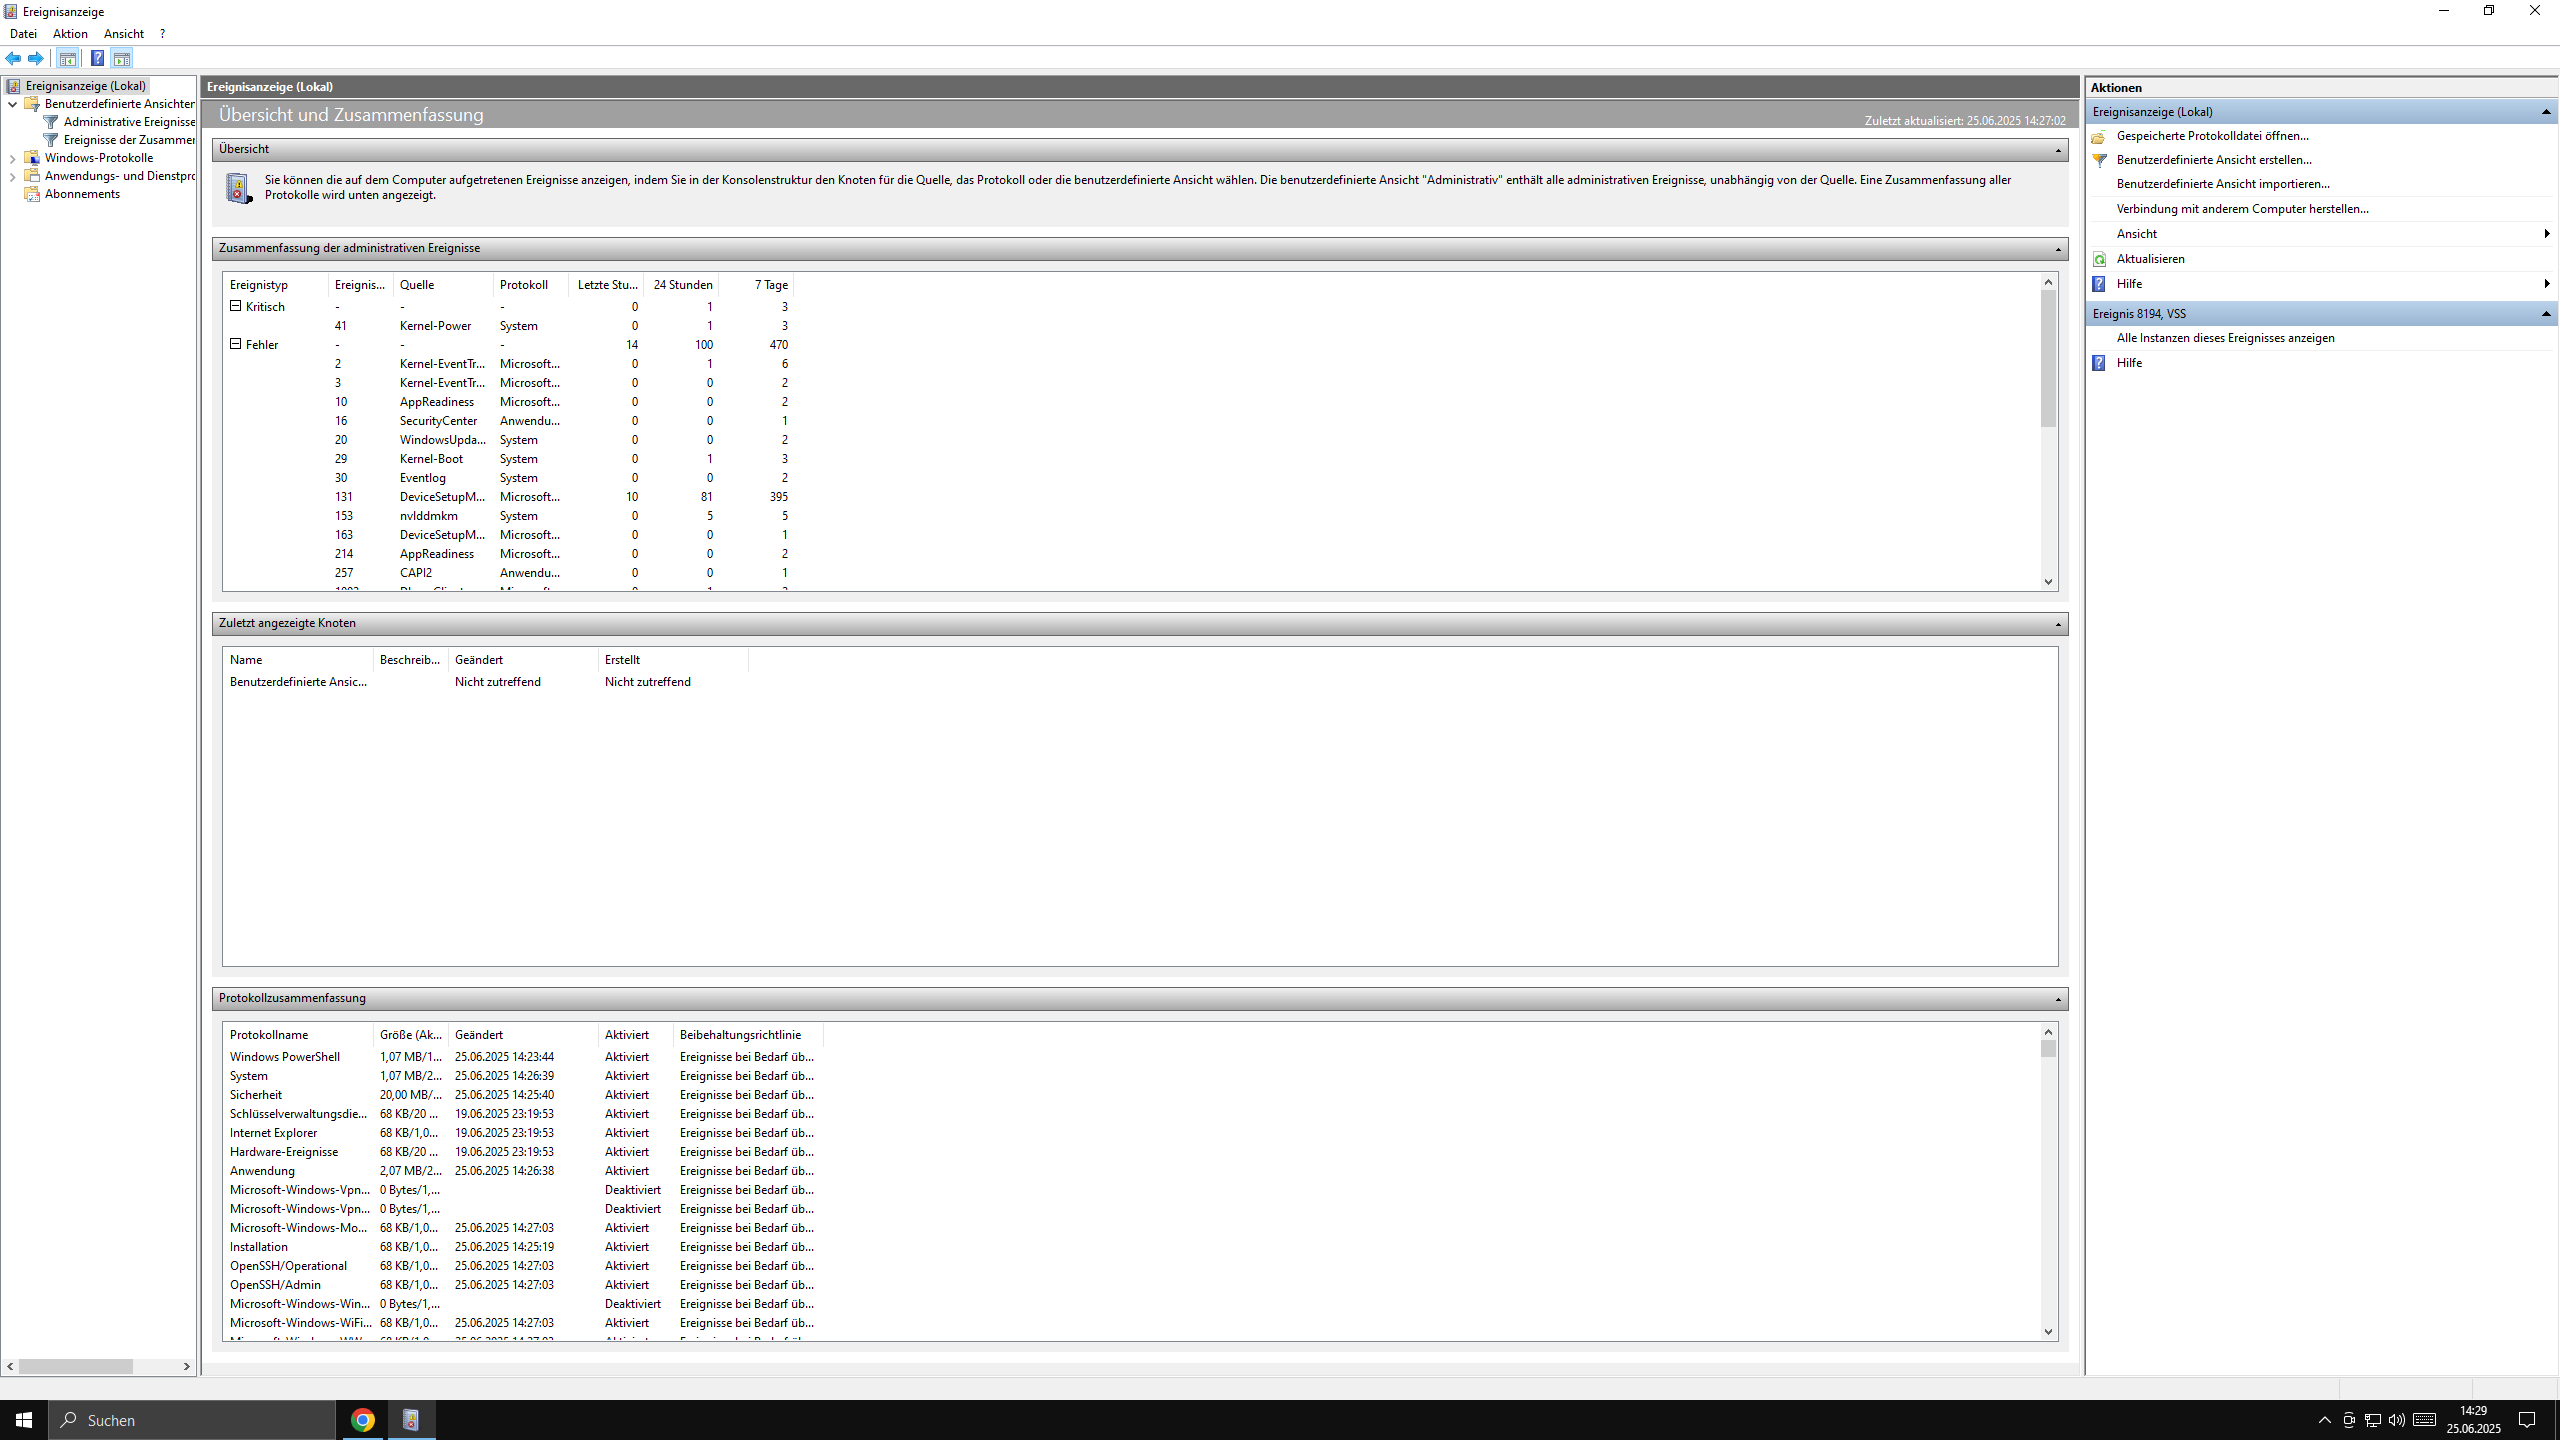
Task: Click the Aktualisieren refresh action
Action: pos(2150,259)
